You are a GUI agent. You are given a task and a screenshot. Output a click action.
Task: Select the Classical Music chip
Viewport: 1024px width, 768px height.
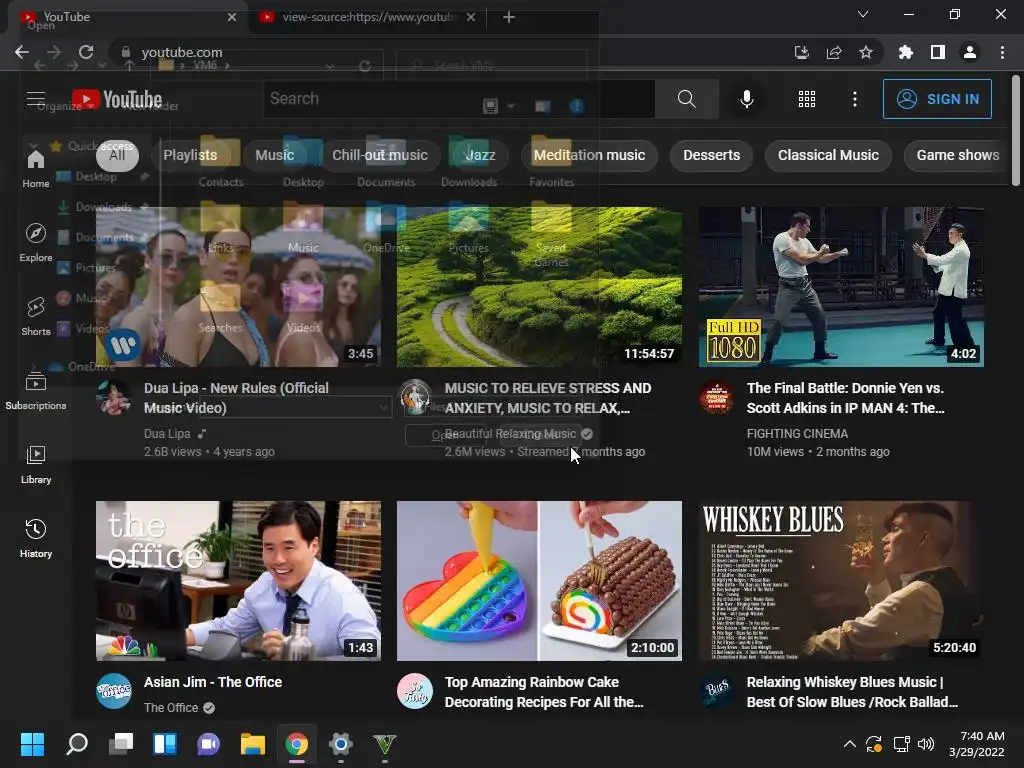tap(828, 155)
